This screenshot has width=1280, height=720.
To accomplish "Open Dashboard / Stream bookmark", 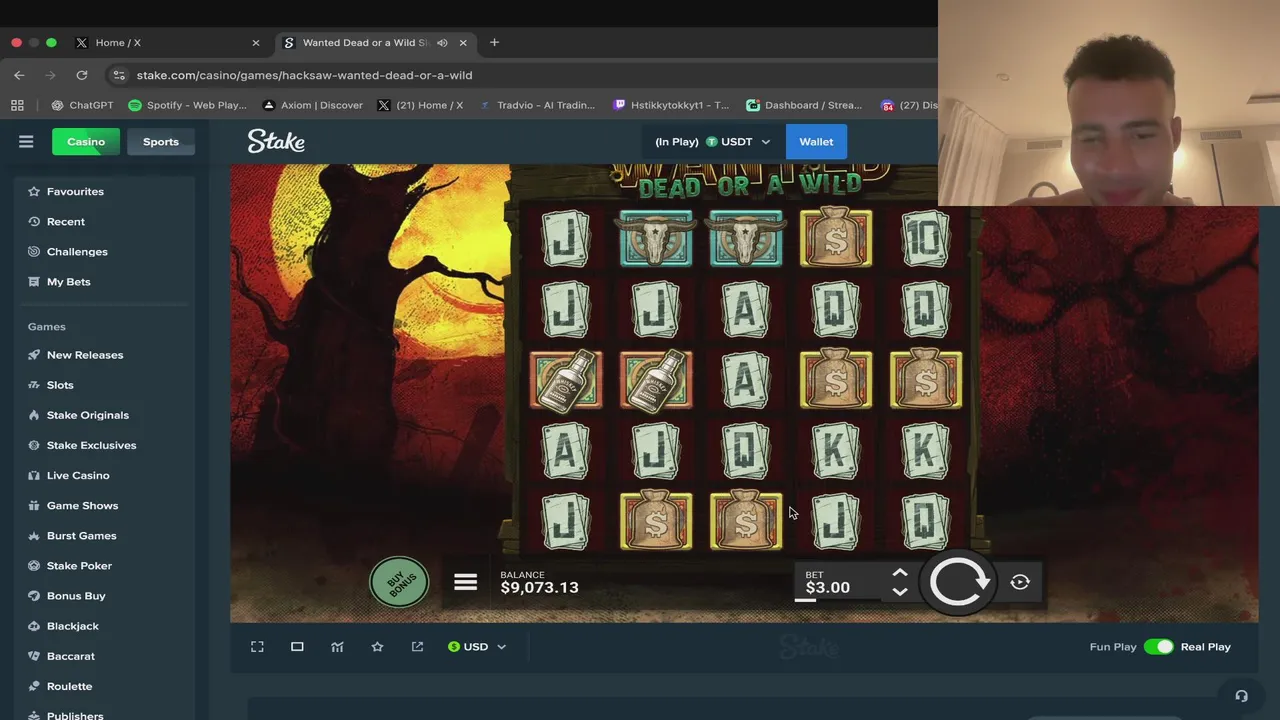I will 804,105.
